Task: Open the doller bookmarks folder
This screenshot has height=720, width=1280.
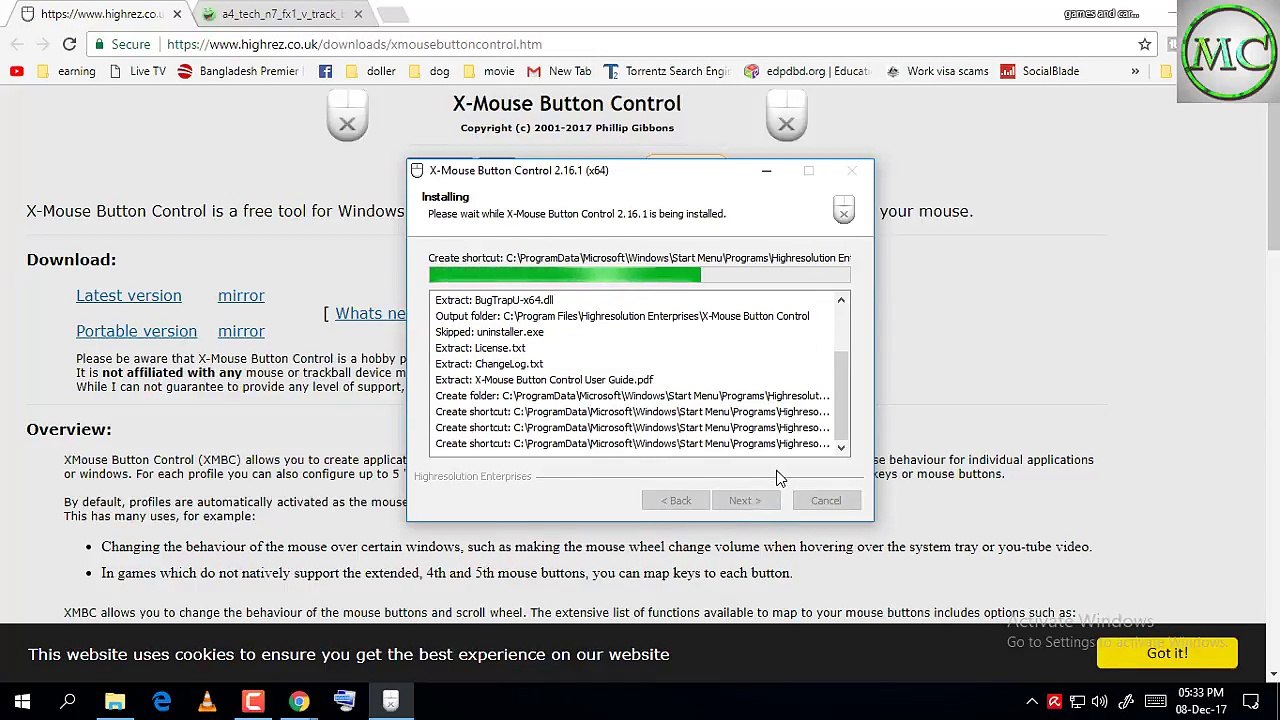Action: tap(370, 71)
